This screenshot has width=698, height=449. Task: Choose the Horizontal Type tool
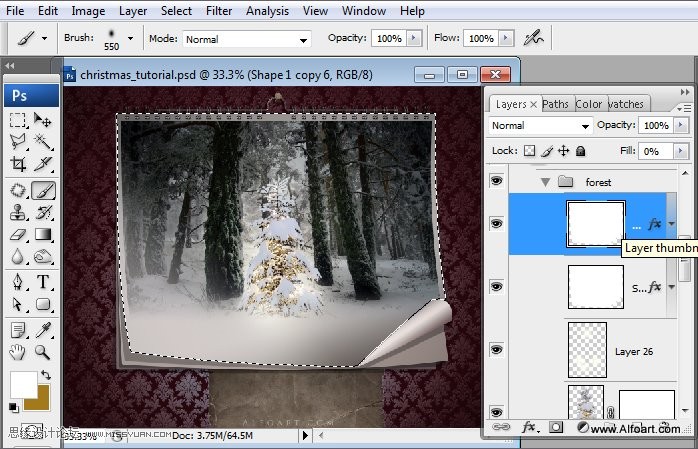click(43, 281)
